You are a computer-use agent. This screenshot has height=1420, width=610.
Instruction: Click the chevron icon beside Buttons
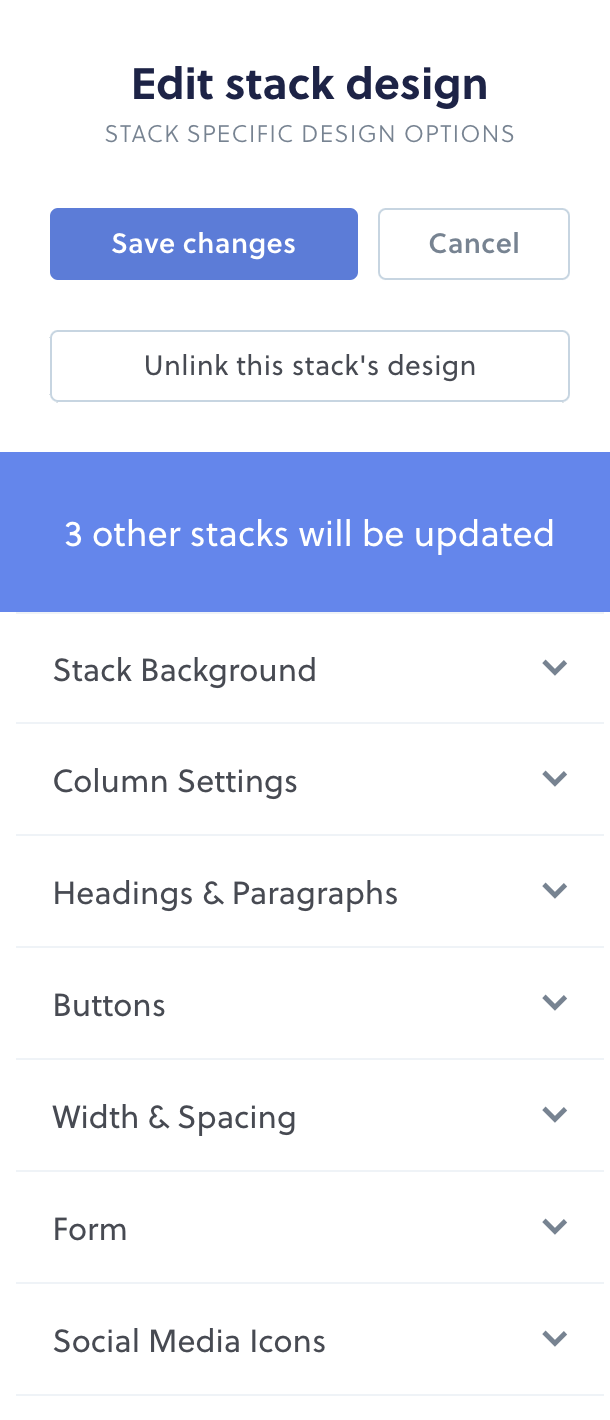(555, 1003)
